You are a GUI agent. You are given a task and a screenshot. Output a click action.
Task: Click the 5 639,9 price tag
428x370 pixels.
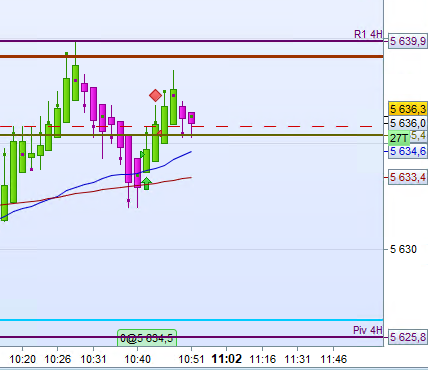click(408, 41)
